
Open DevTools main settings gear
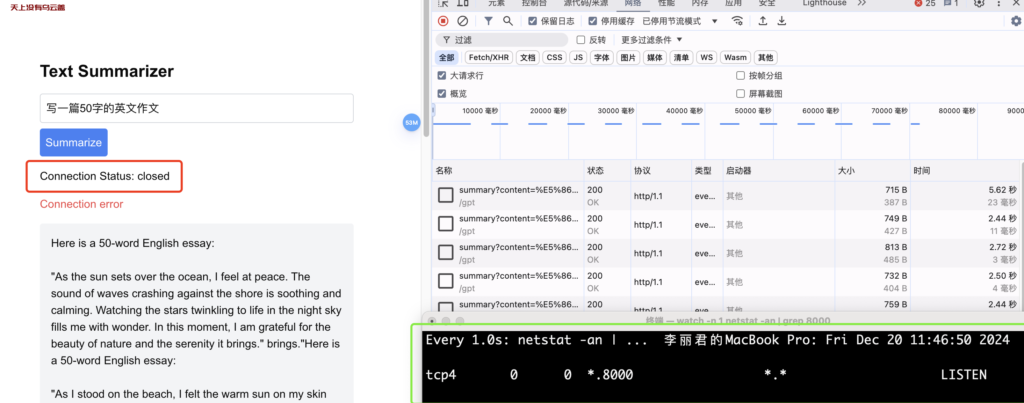point(978,3)
